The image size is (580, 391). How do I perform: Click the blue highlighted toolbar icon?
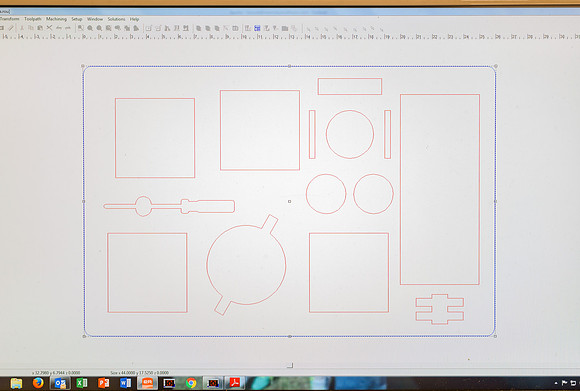coord(257,28)
